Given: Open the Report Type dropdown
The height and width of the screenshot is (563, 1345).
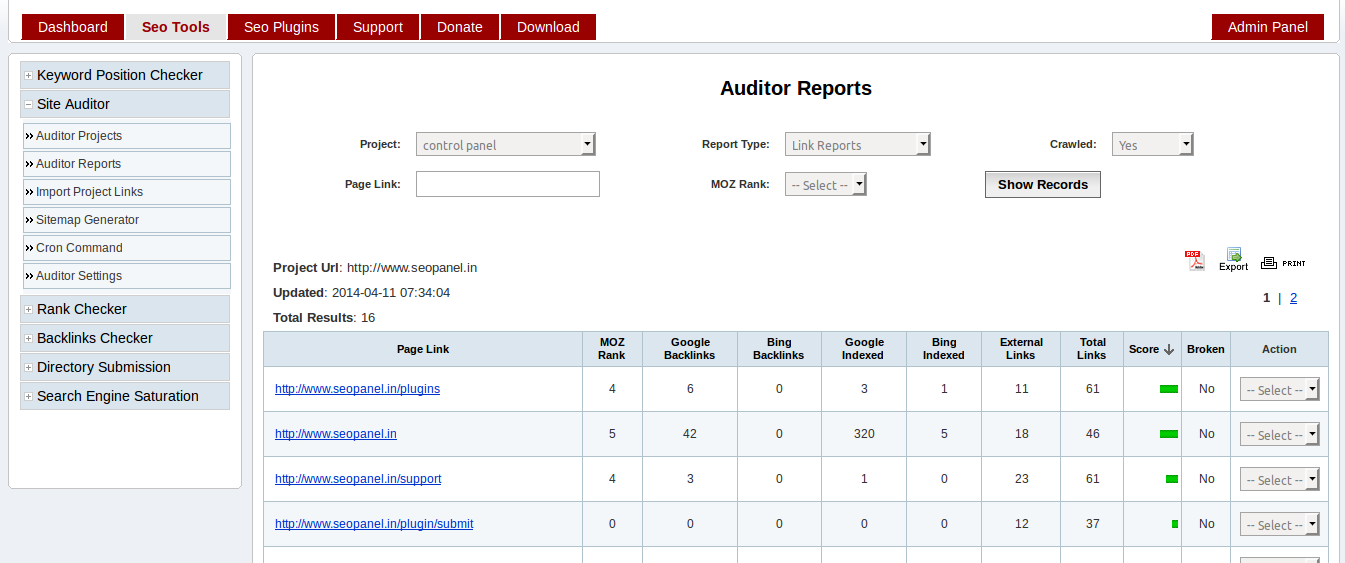Looking at the screenshot, I should coord(858,145).
